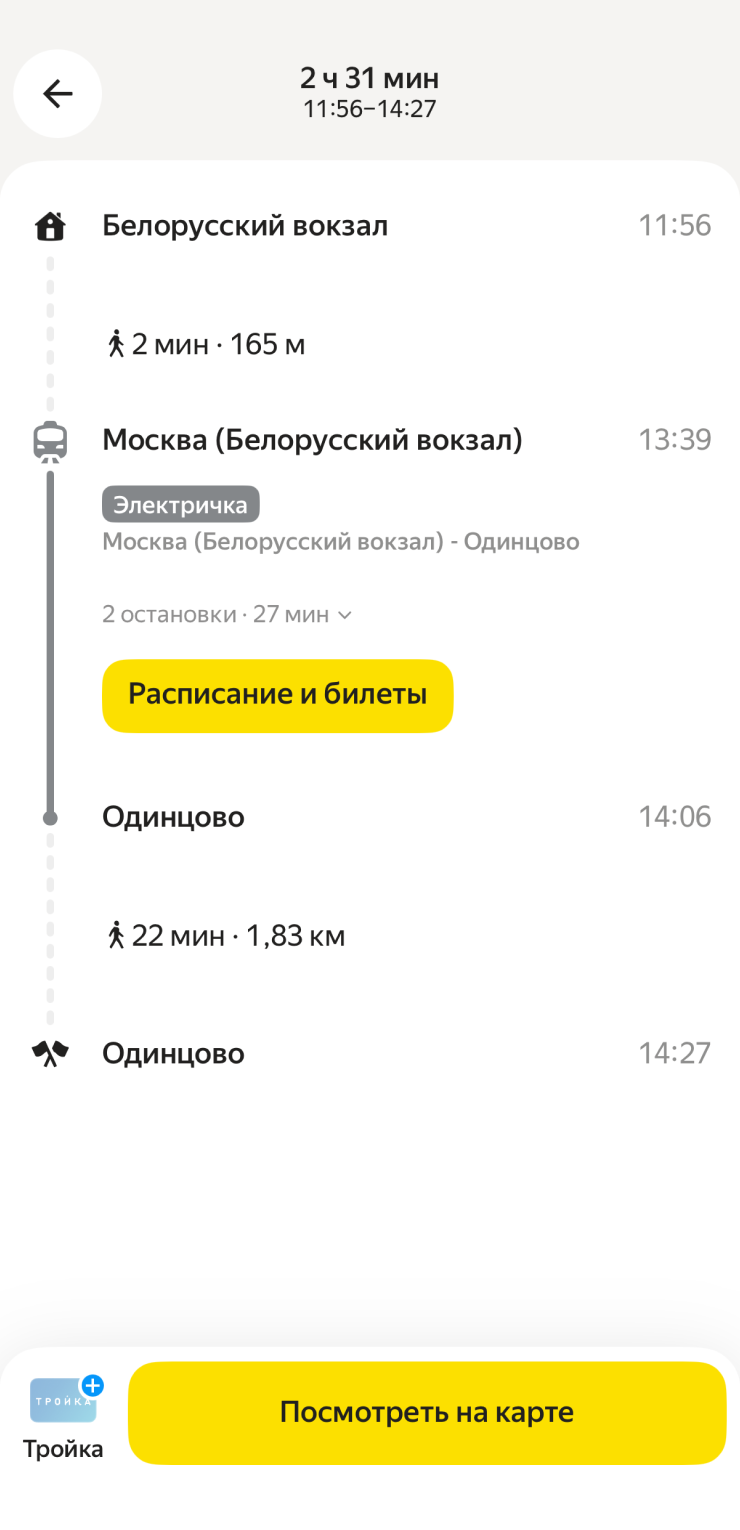Tap the finish flags icon at Одинцово
The image size is (740, 1530).
50,1053
